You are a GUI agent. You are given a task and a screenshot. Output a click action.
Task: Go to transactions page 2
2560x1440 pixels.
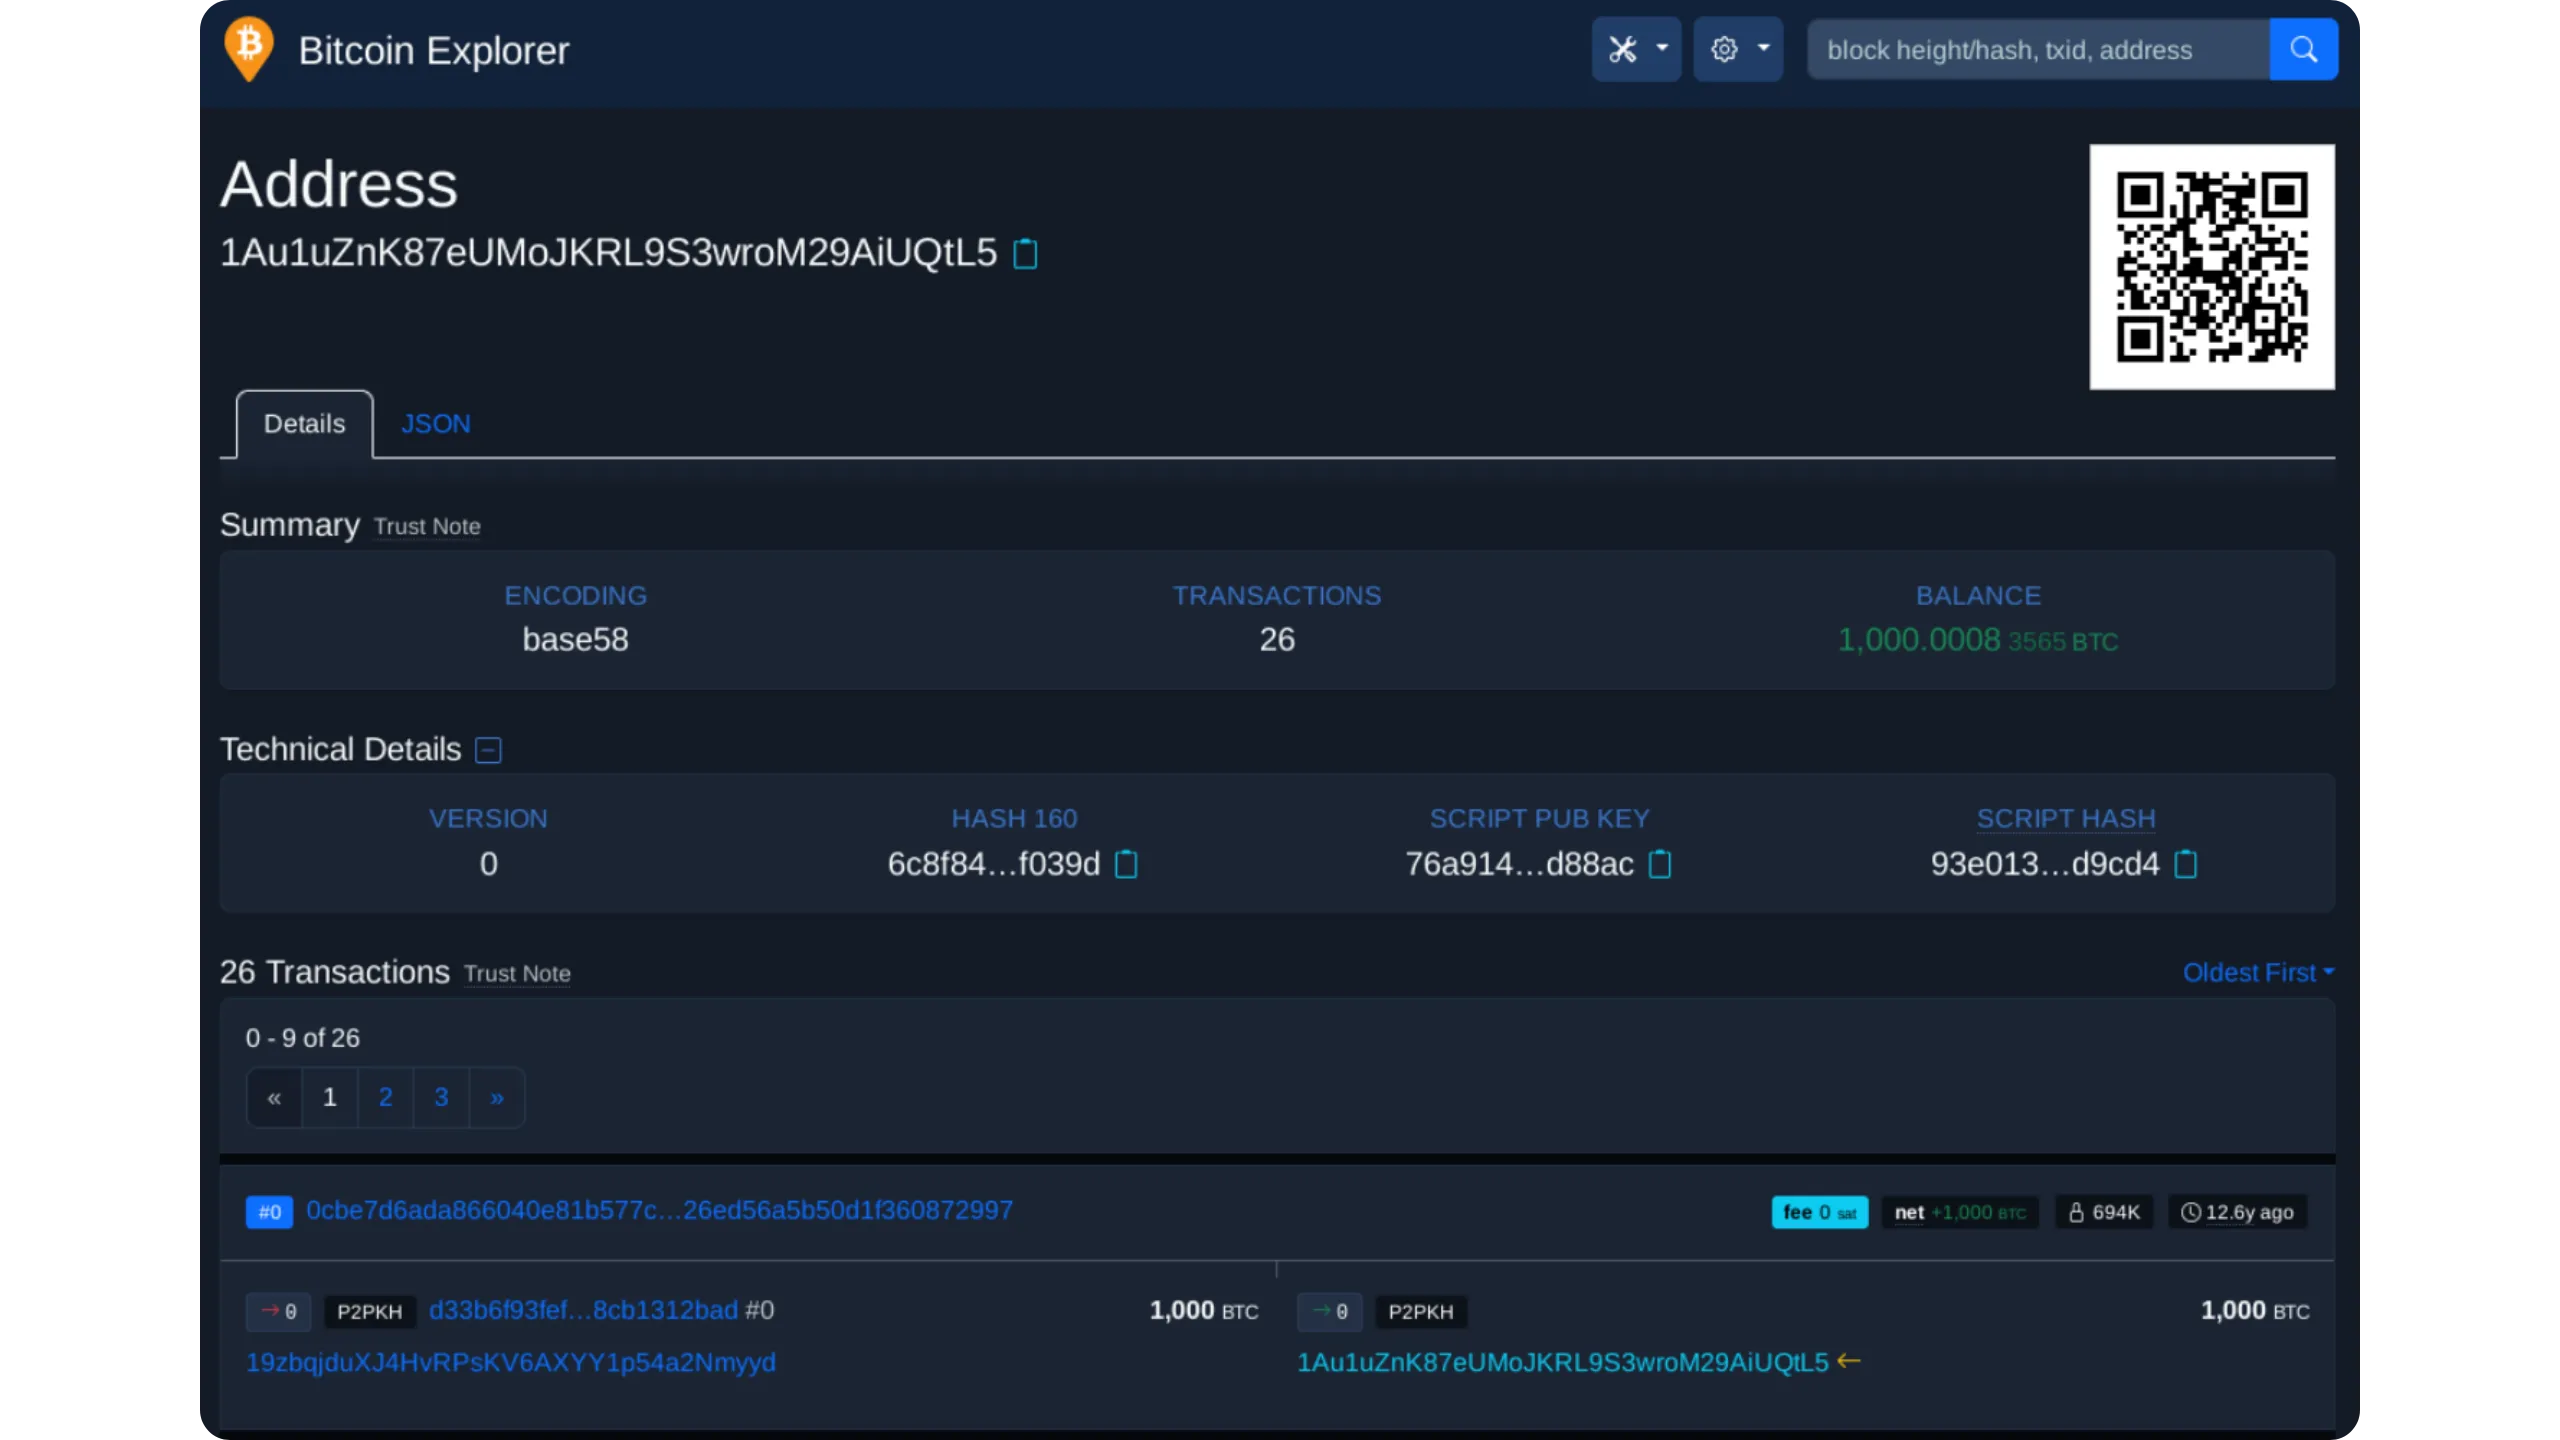click(x=385, y=1098)
